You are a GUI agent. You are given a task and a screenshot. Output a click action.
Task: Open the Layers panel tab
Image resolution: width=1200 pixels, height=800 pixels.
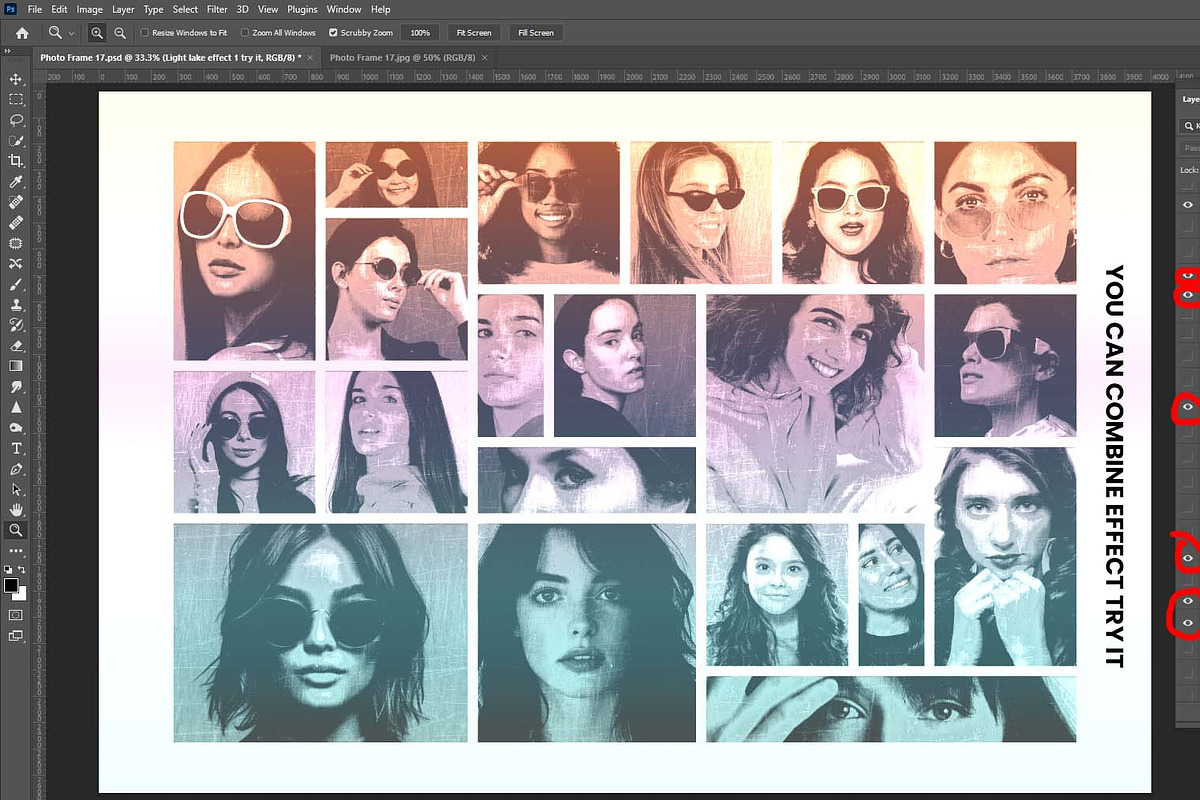[x=1190, y=99]
